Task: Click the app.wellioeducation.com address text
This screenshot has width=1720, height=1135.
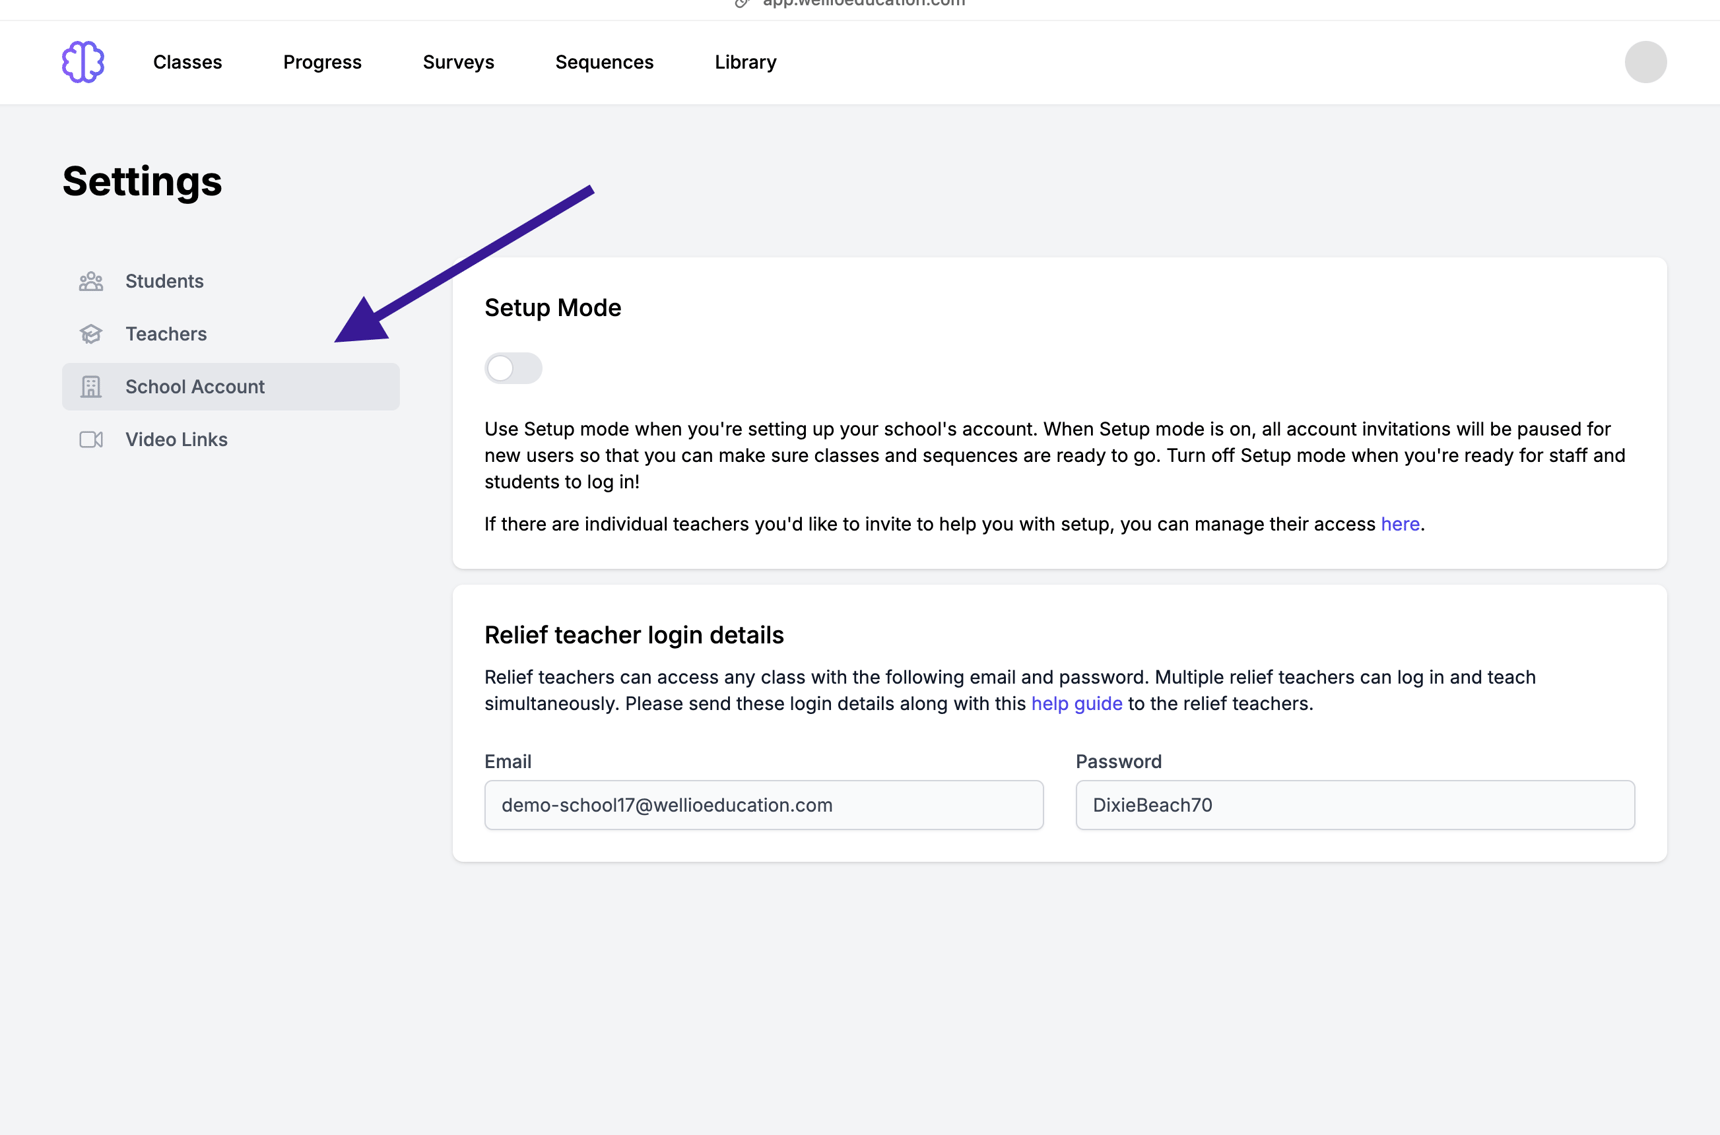Action: pyautogui.click(x=863, y=4)
